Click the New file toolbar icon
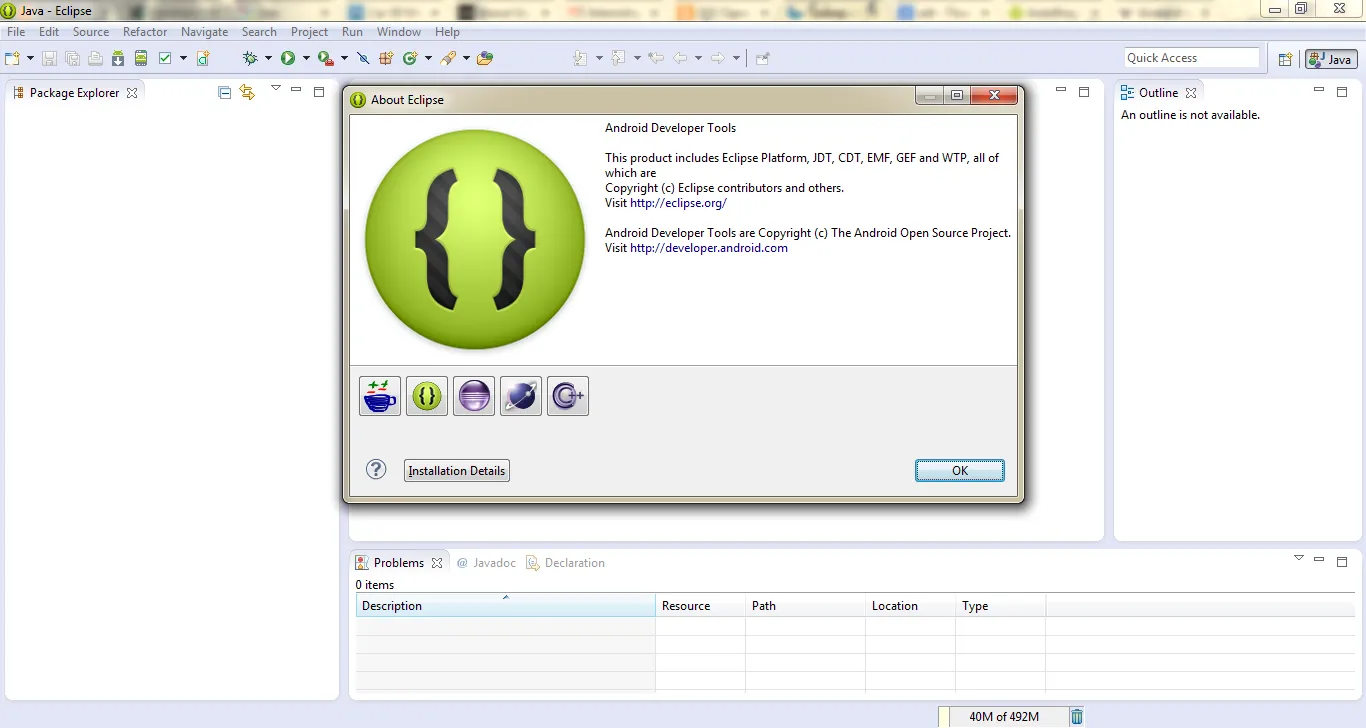 coord(13,58)
